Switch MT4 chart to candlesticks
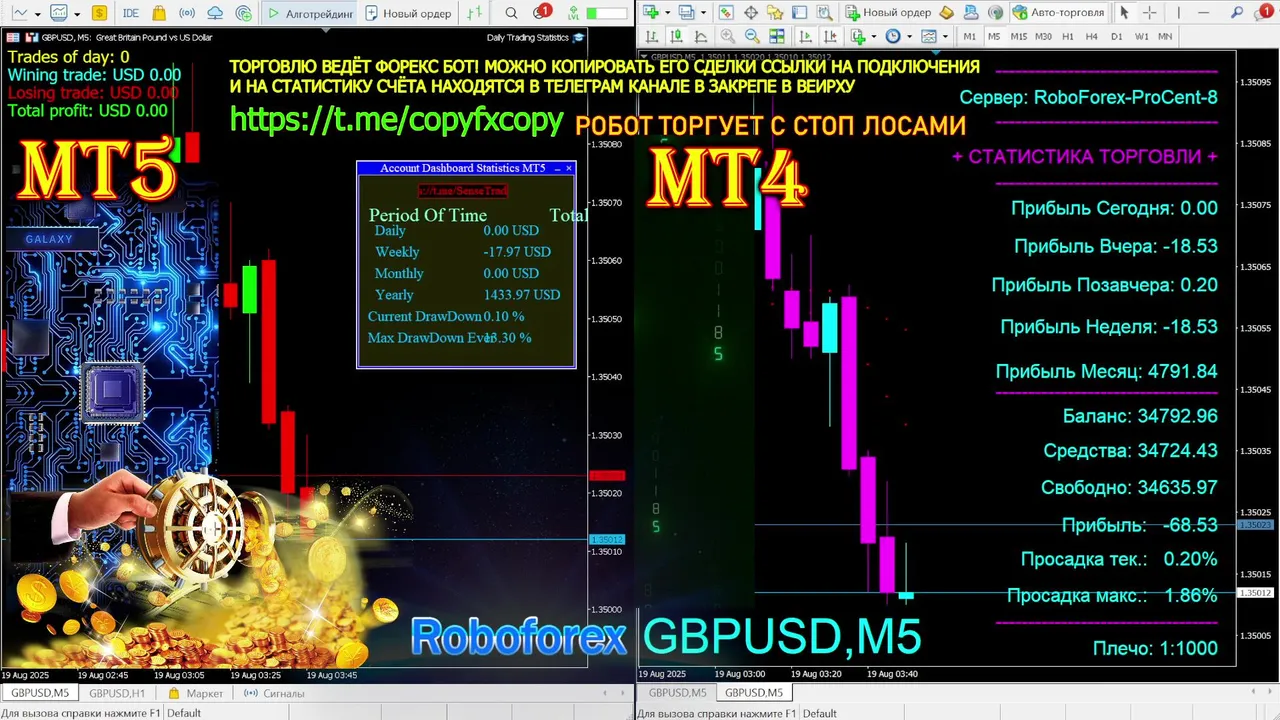1280x720 pixels. [x=676, y=36]
